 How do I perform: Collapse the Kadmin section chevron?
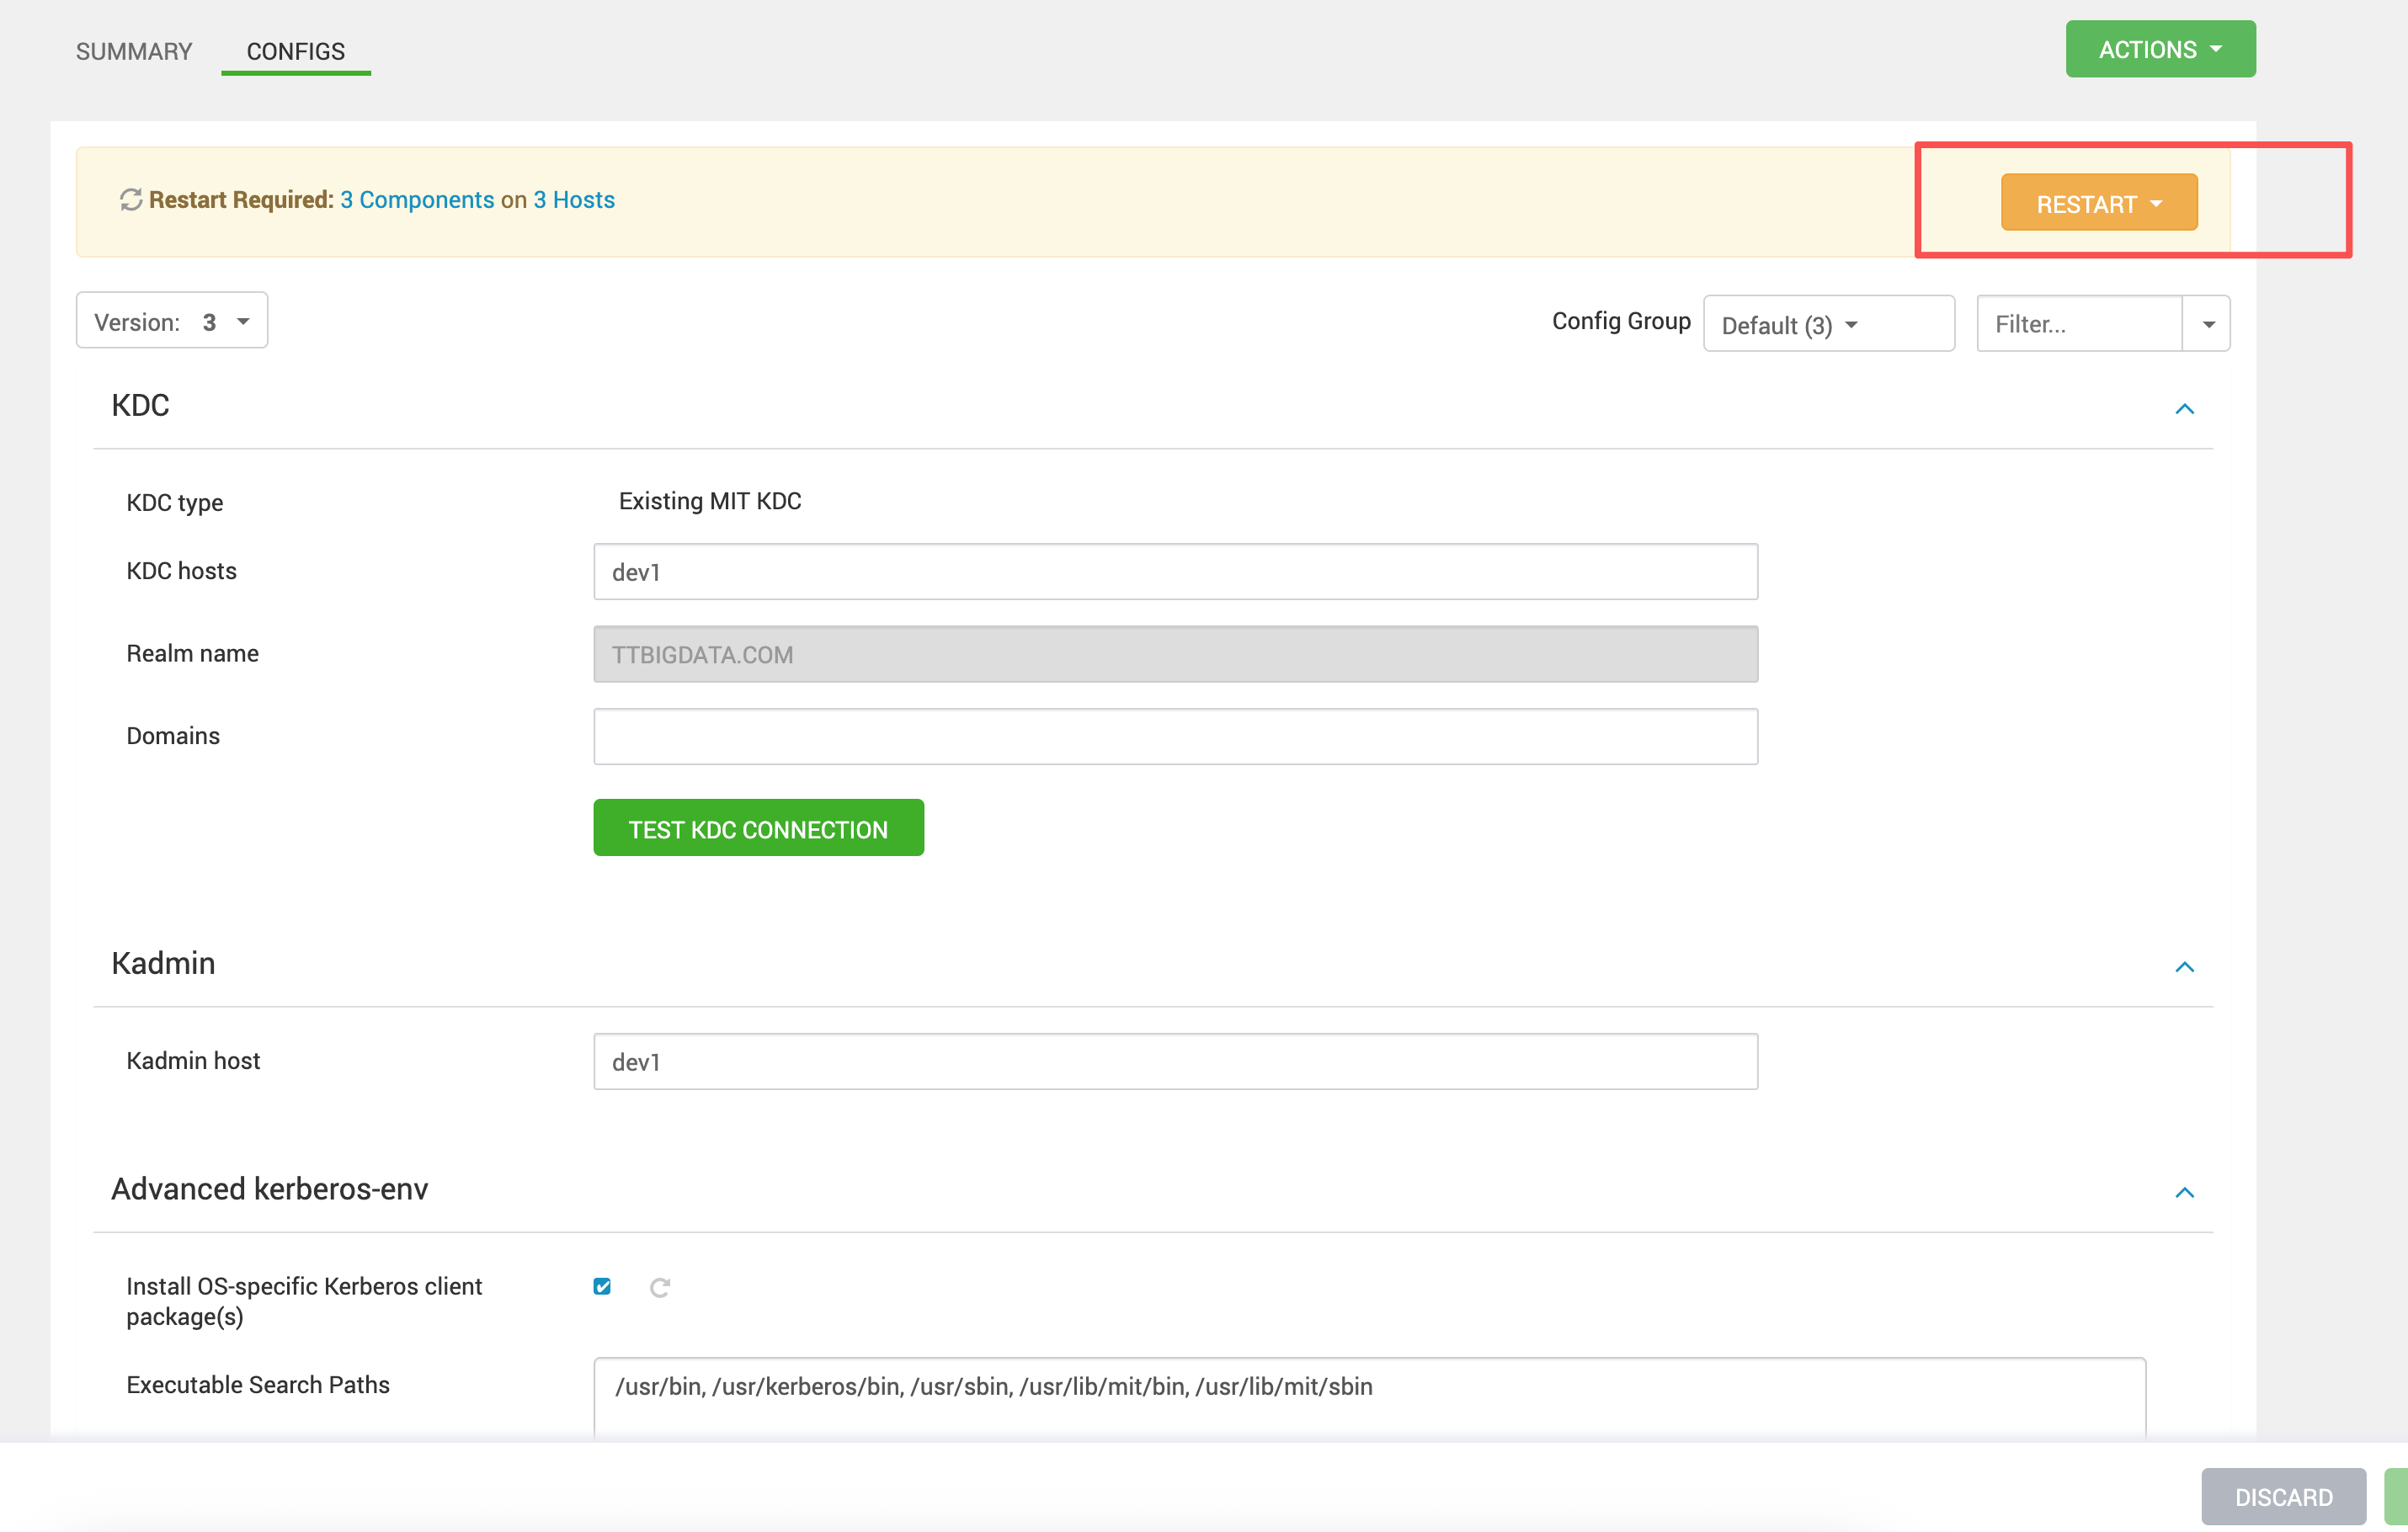tap(2184, 966)
